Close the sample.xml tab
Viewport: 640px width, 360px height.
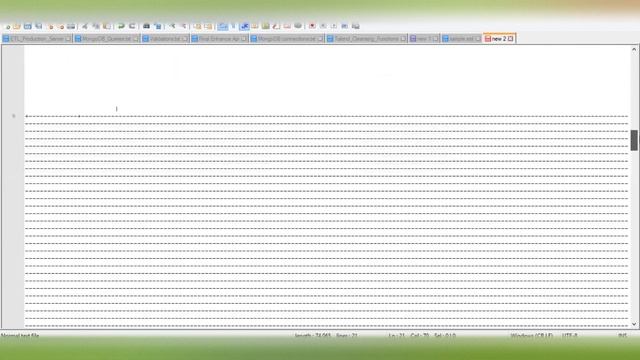pos(478,39)
